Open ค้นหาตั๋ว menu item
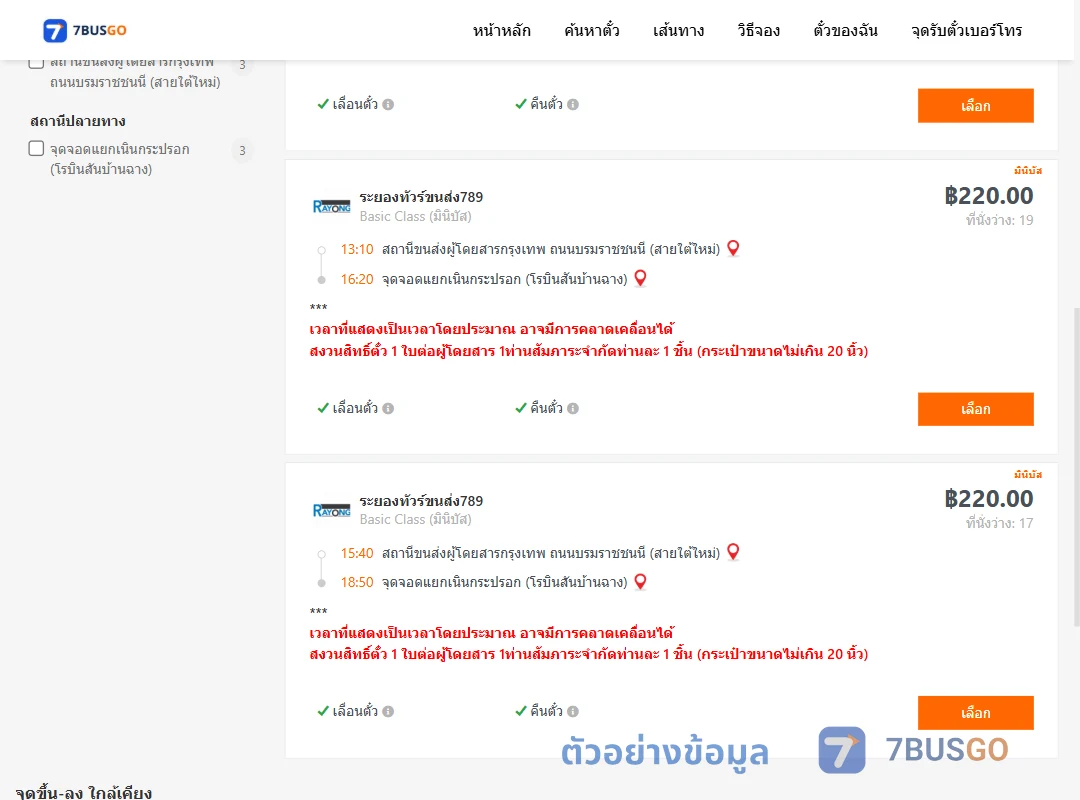This screenshot has width=1080, height=800. tap(592, 30)
